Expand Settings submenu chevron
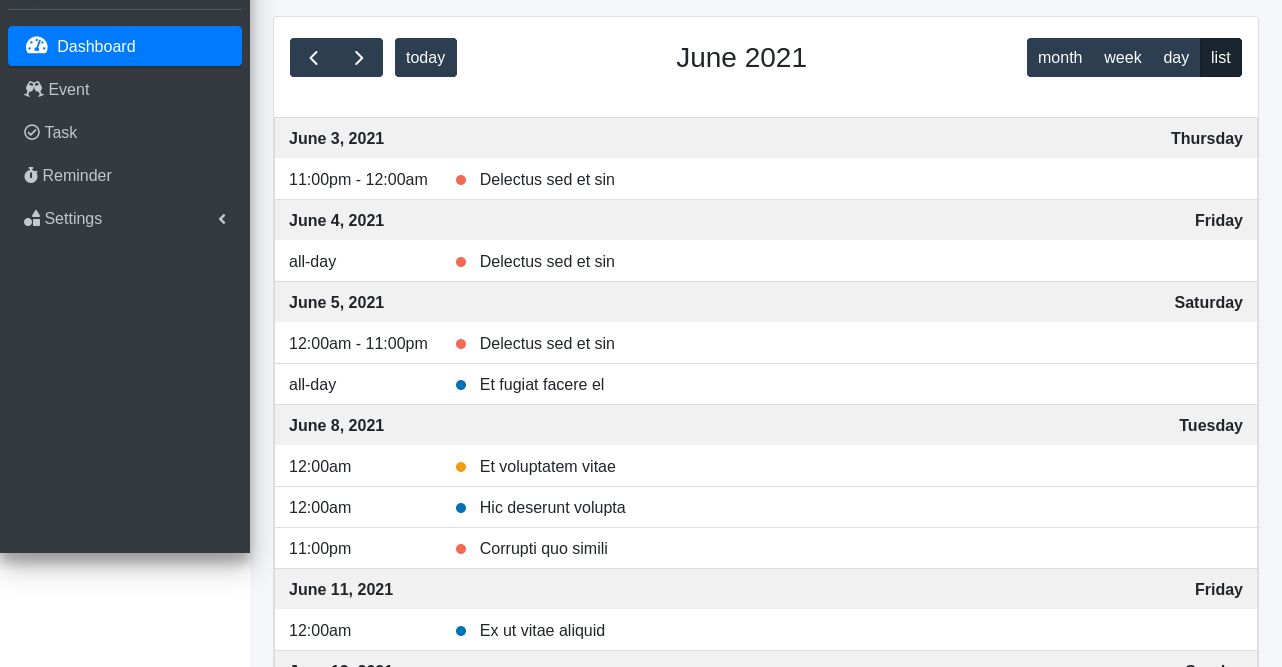 click(222, 218)
